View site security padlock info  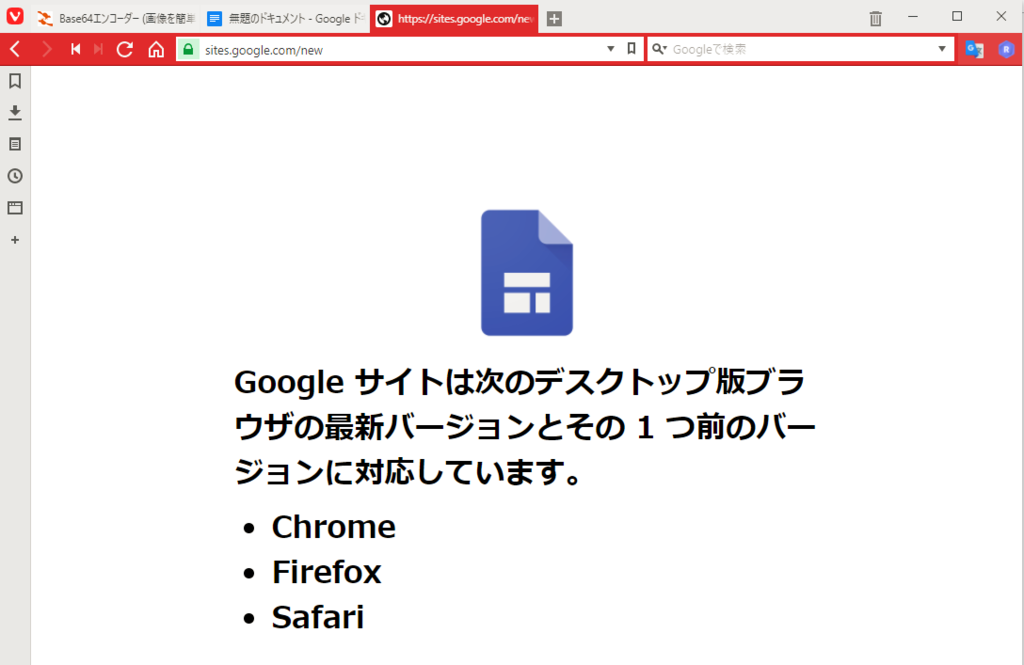pos(188,49)
